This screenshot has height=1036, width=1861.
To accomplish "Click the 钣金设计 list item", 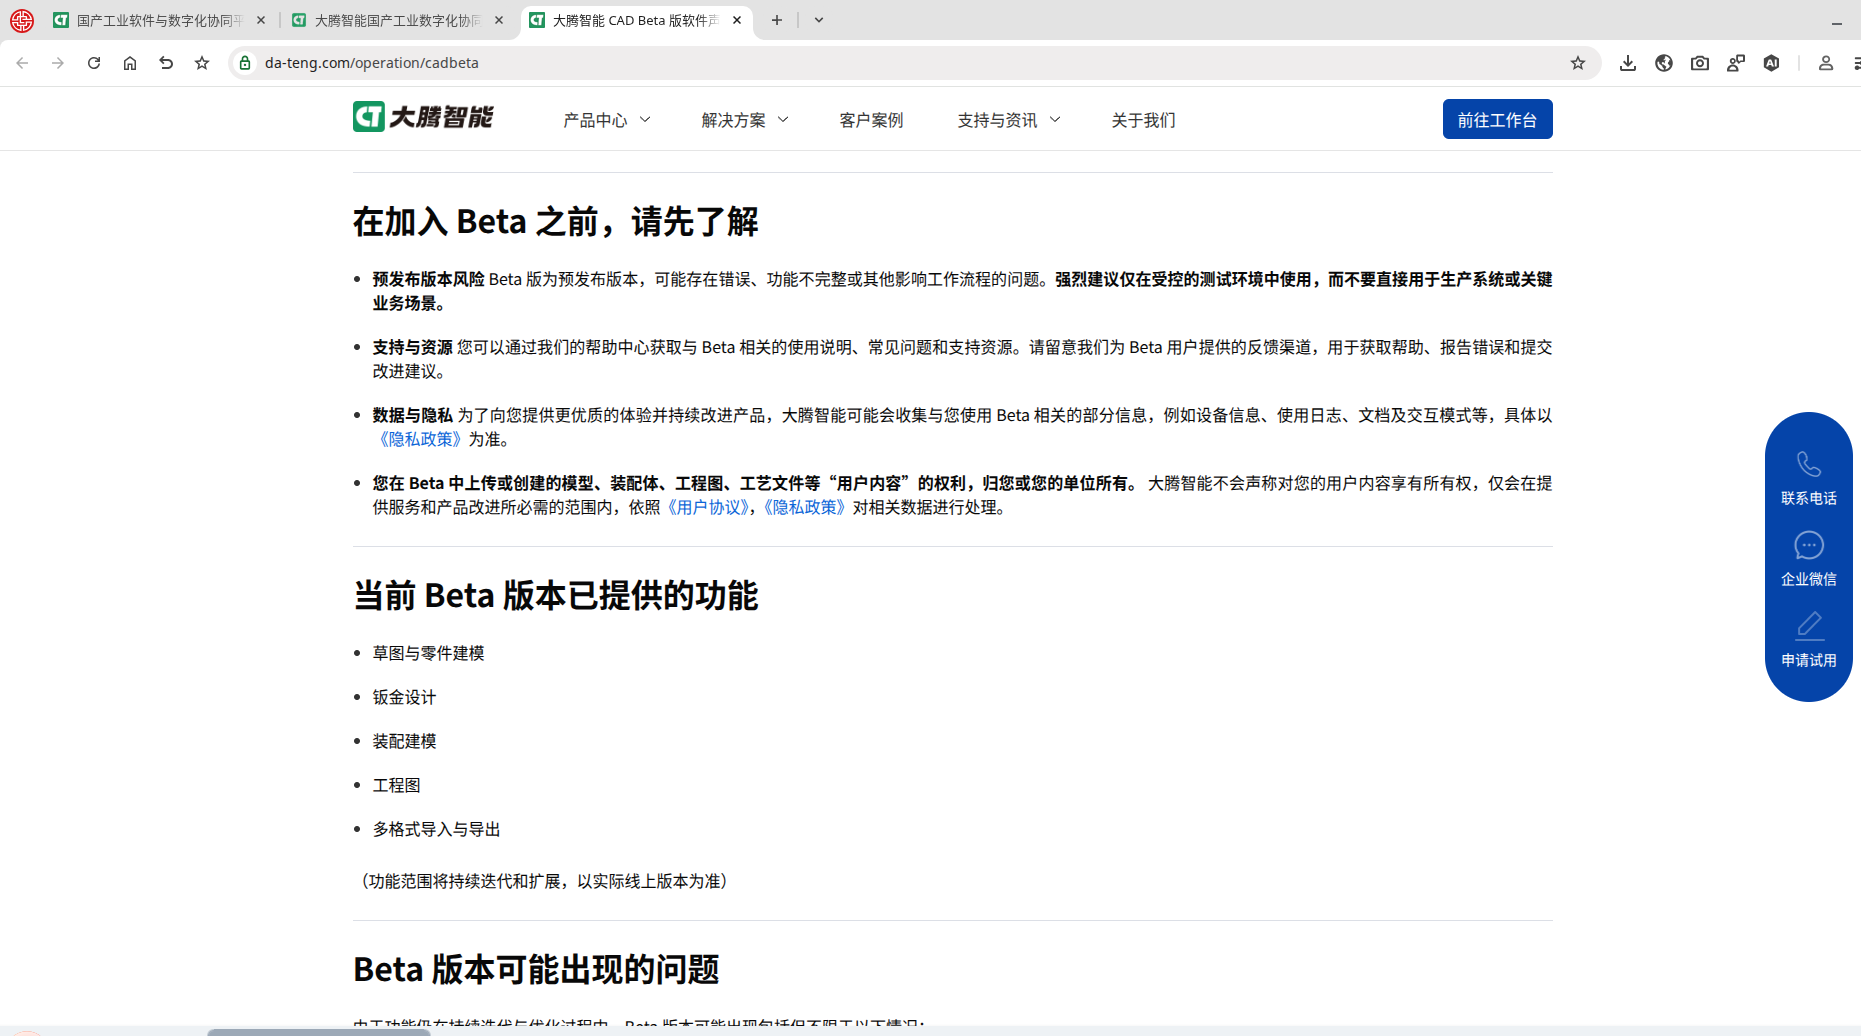I will click(x=404, y=698).
